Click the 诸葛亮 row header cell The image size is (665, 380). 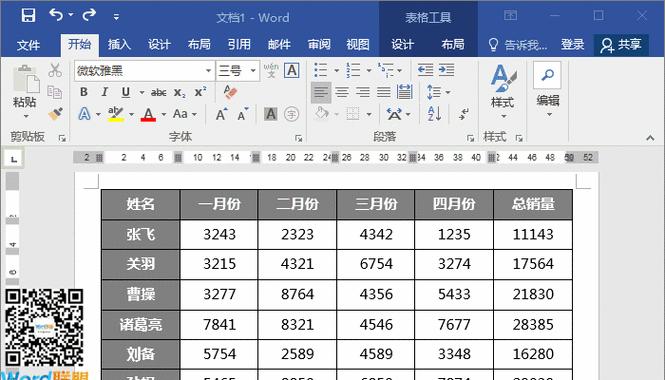pyautogui.click(x=141, y=325)
